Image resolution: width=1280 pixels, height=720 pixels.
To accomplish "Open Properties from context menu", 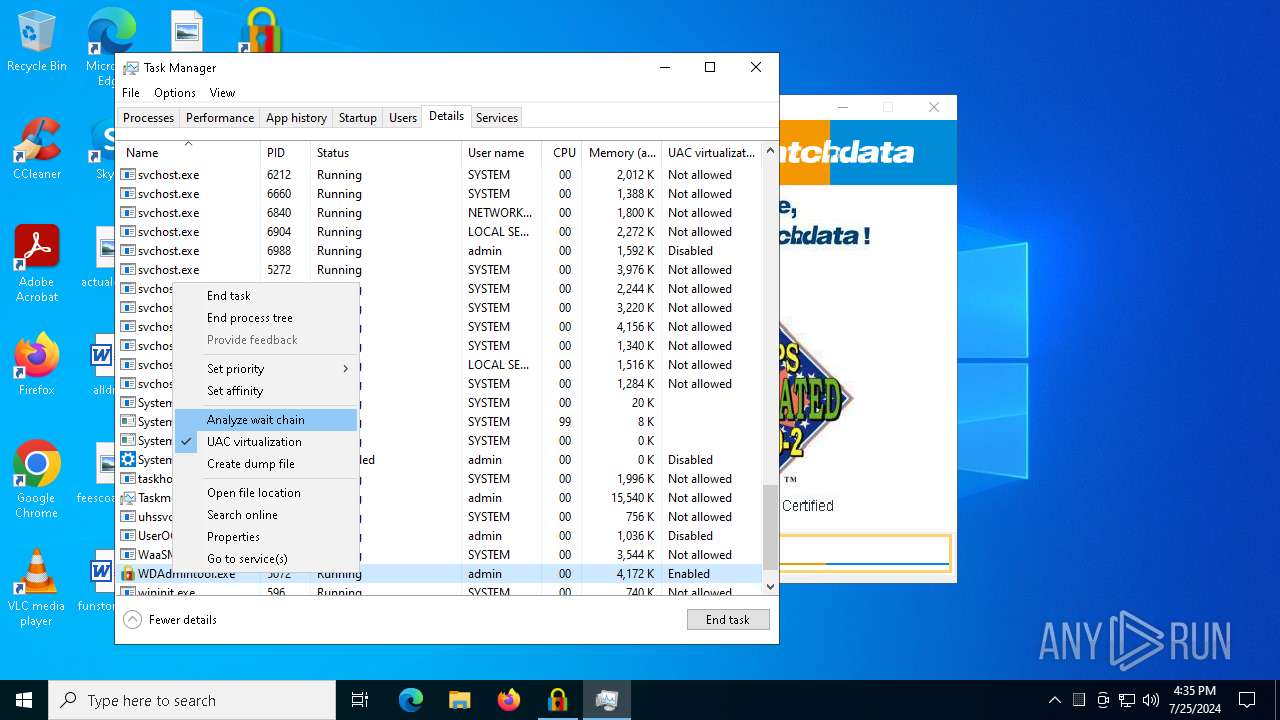I will click(x=266, y=537).
